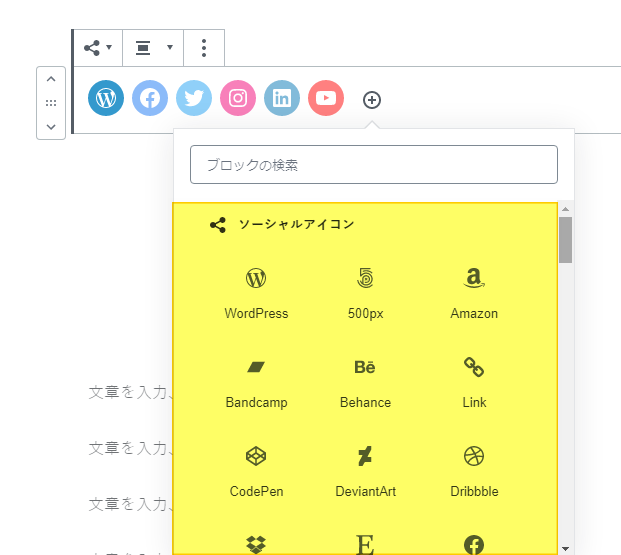621x555 pixels.
Task: Click the block drag handle dots
Action: [51, 103]
